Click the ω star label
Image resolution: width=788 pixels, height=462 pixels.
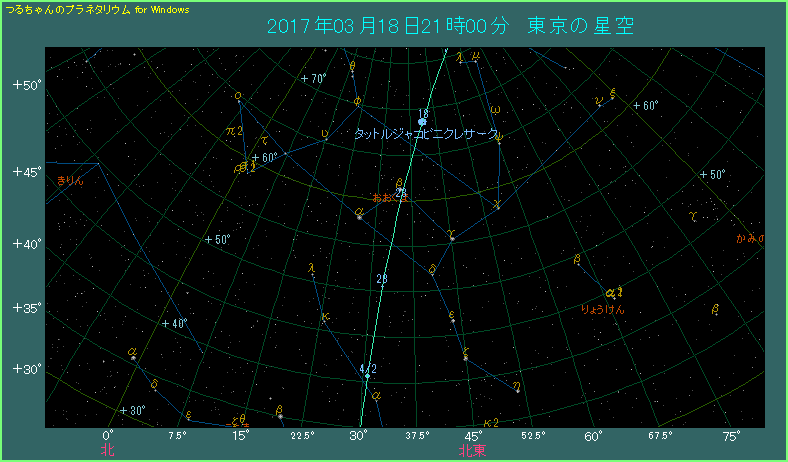click(495, 110)
